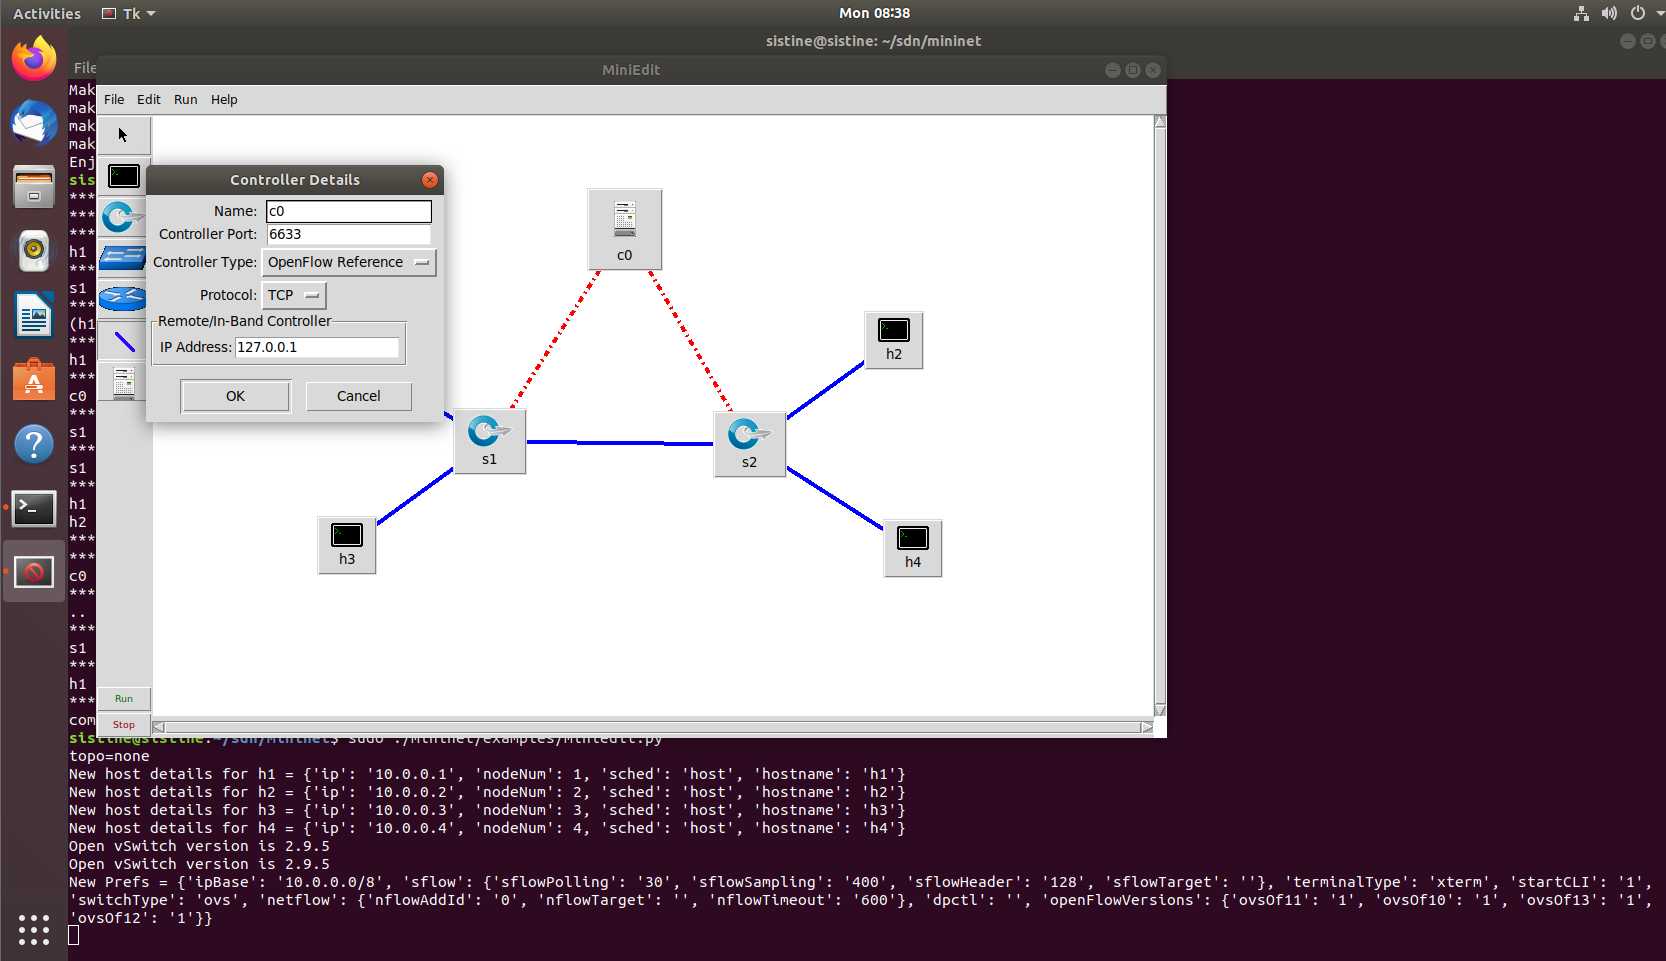
Task: Open Help from the dock
Action: 34,444
